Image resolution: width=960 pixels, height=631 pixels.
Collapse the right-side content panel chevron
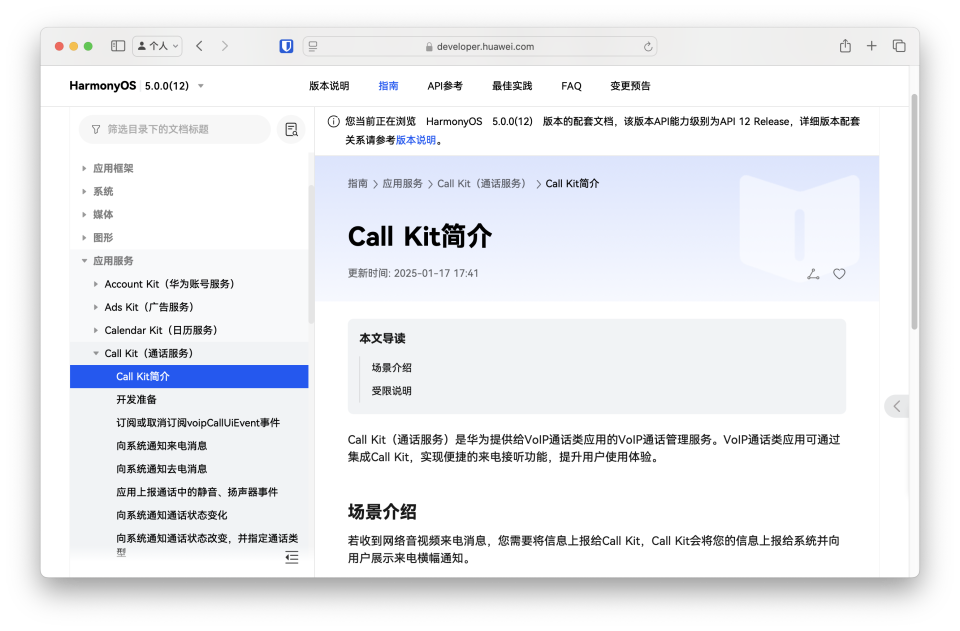pyautogui.click(x=897, y=406)
